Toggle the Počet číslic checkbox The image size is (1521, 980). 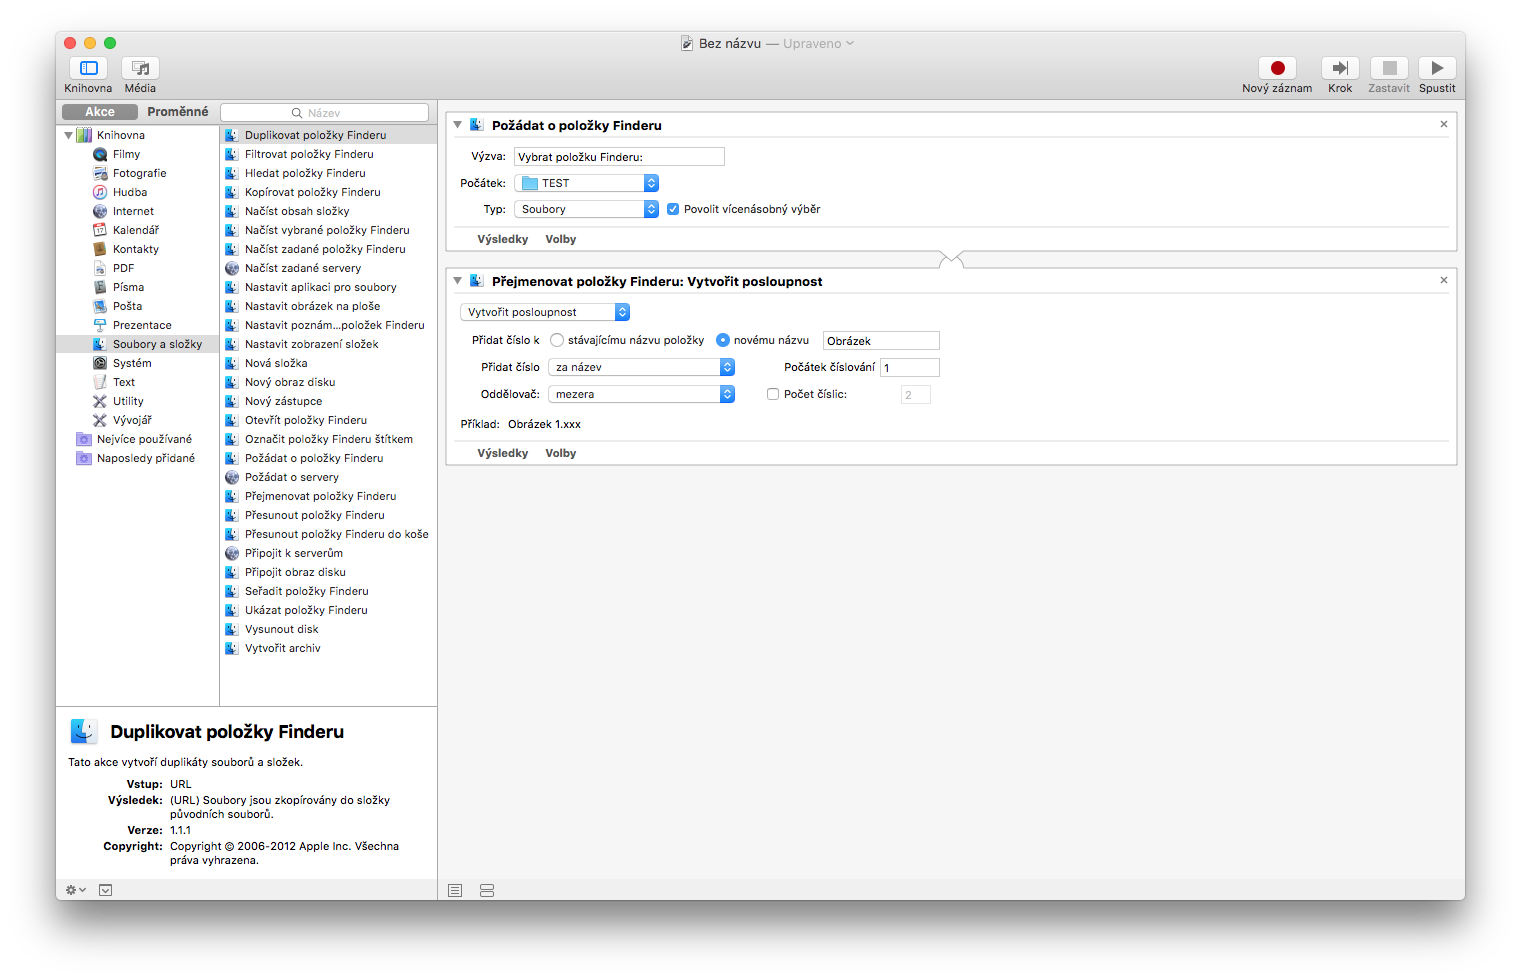(773, 394)
